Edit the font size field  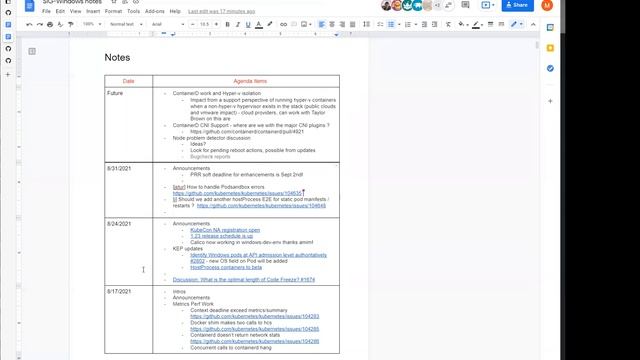204,24
